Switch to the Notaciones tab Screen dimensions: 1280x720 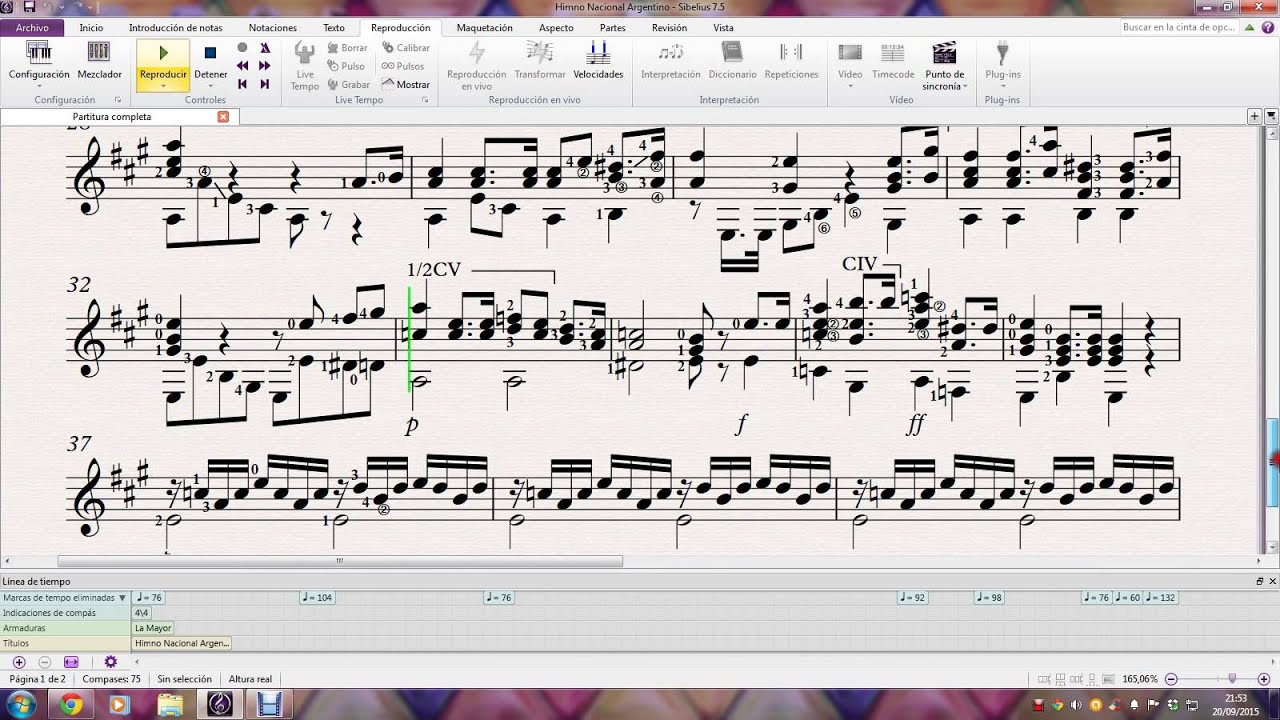[272, 28]
